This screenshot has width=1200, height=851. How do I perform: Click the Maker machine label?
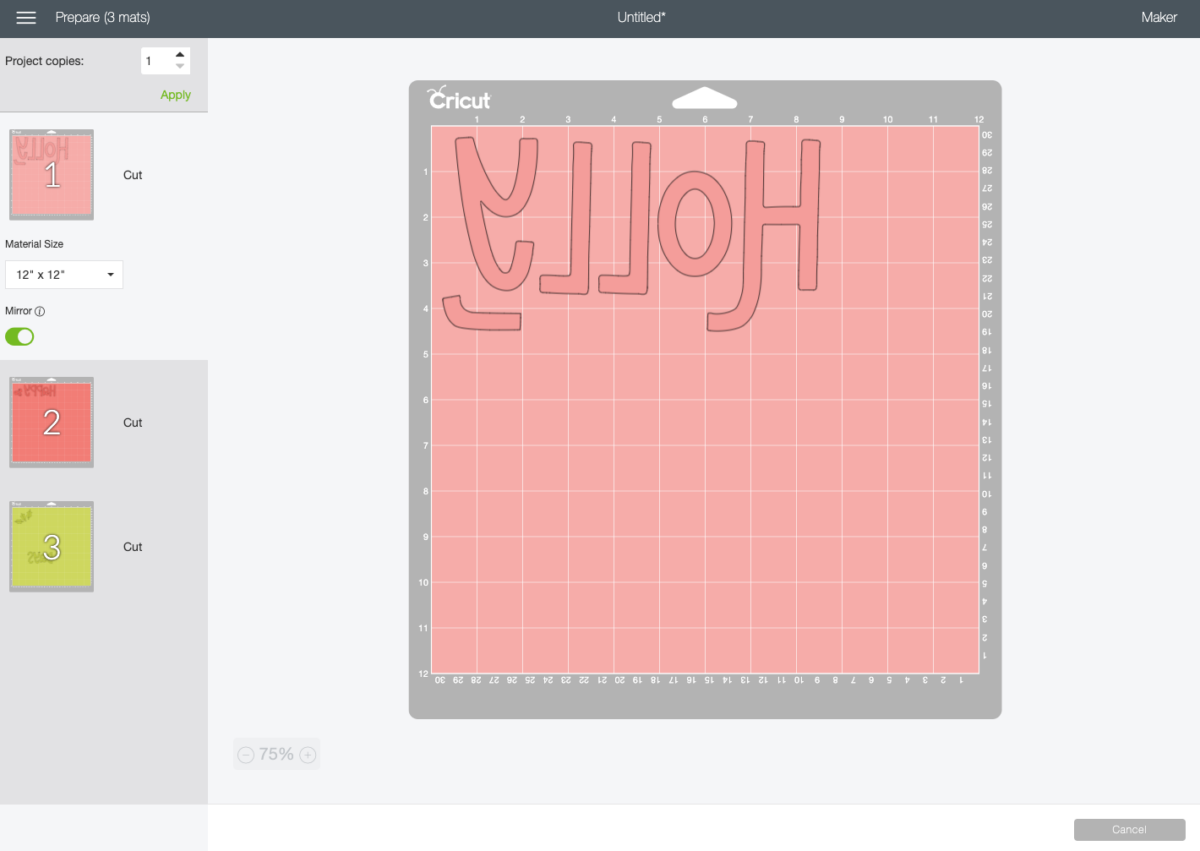(1159, 18)
